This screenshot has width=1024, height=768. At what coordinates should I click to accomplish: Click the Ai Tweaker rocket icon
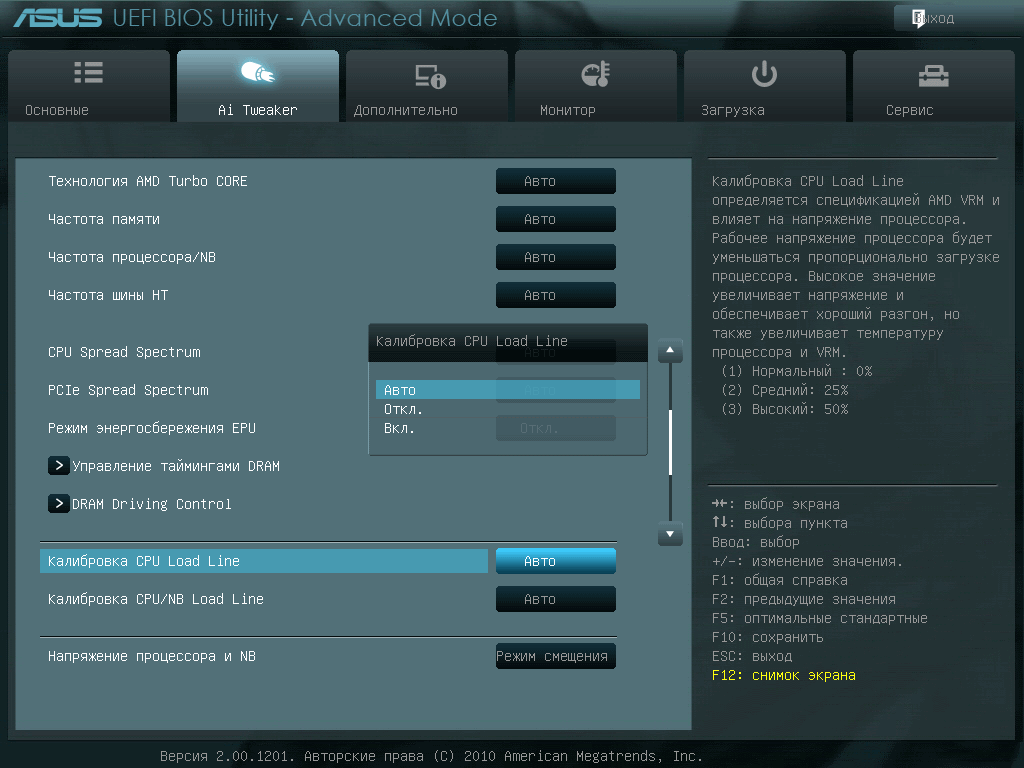point(257,72)
